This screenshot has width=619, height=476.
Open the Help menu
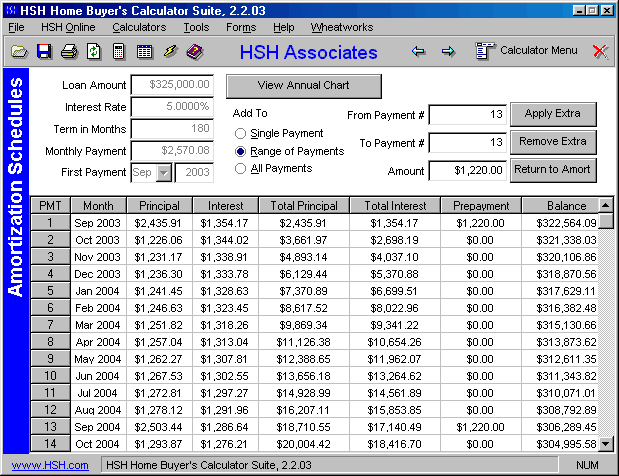coord(283,27)
